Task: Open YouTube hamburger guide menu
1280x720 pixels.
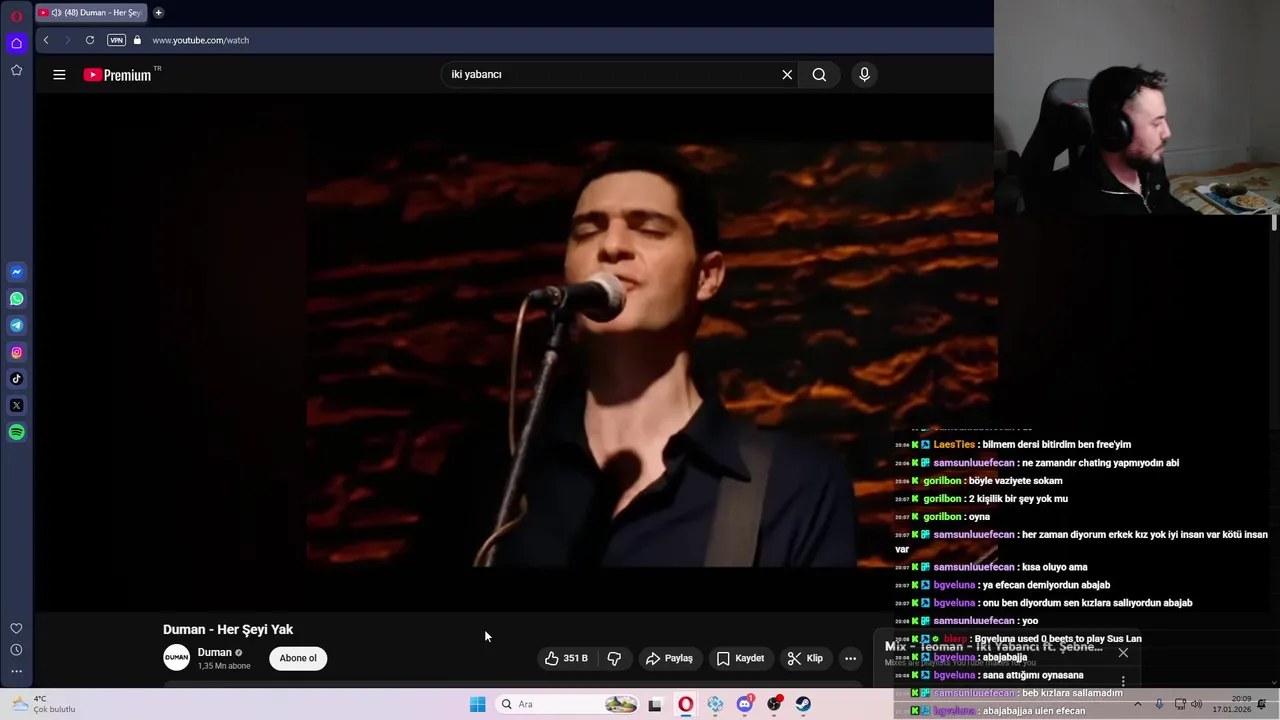Action: tap(59, 74)
